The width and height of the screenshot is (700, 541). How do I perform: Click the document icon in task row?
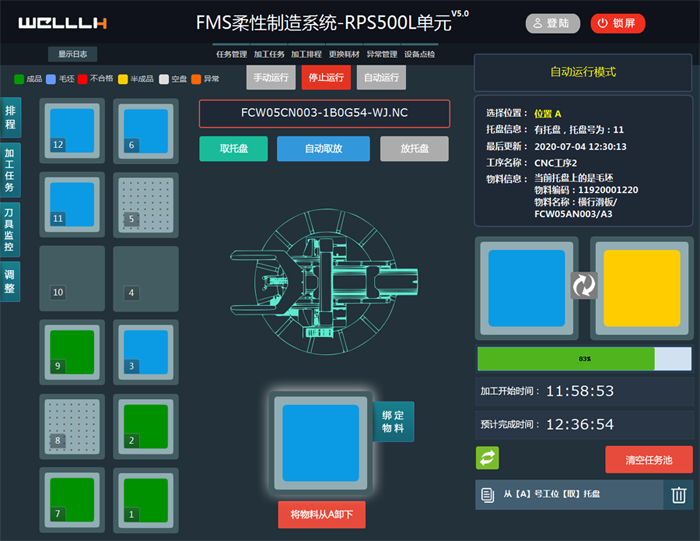[x=488, y=495]
